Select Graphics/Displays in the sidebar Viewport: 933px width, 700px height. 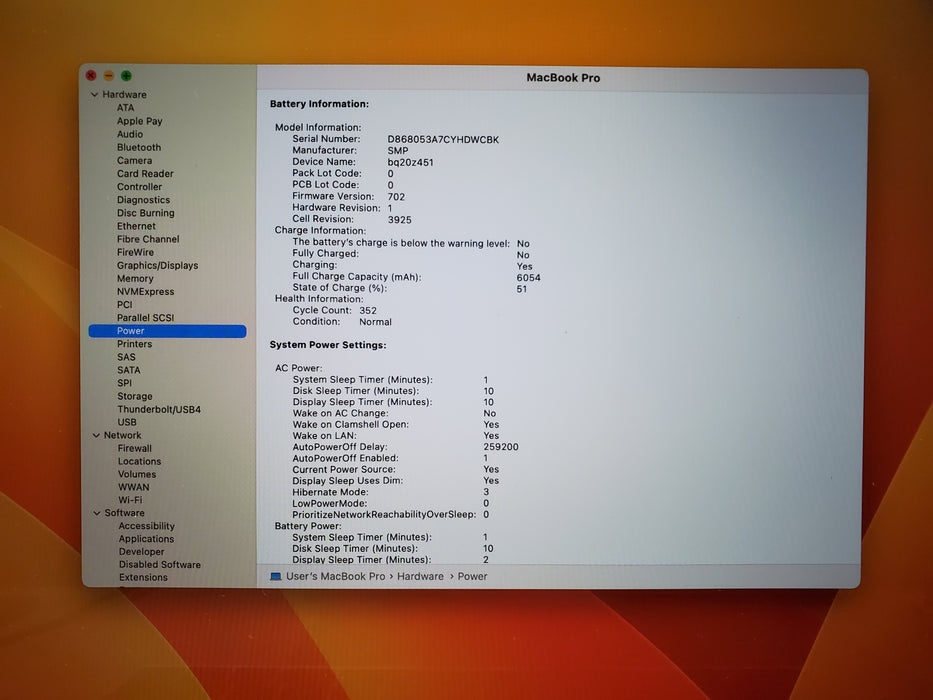coord(158,265)
